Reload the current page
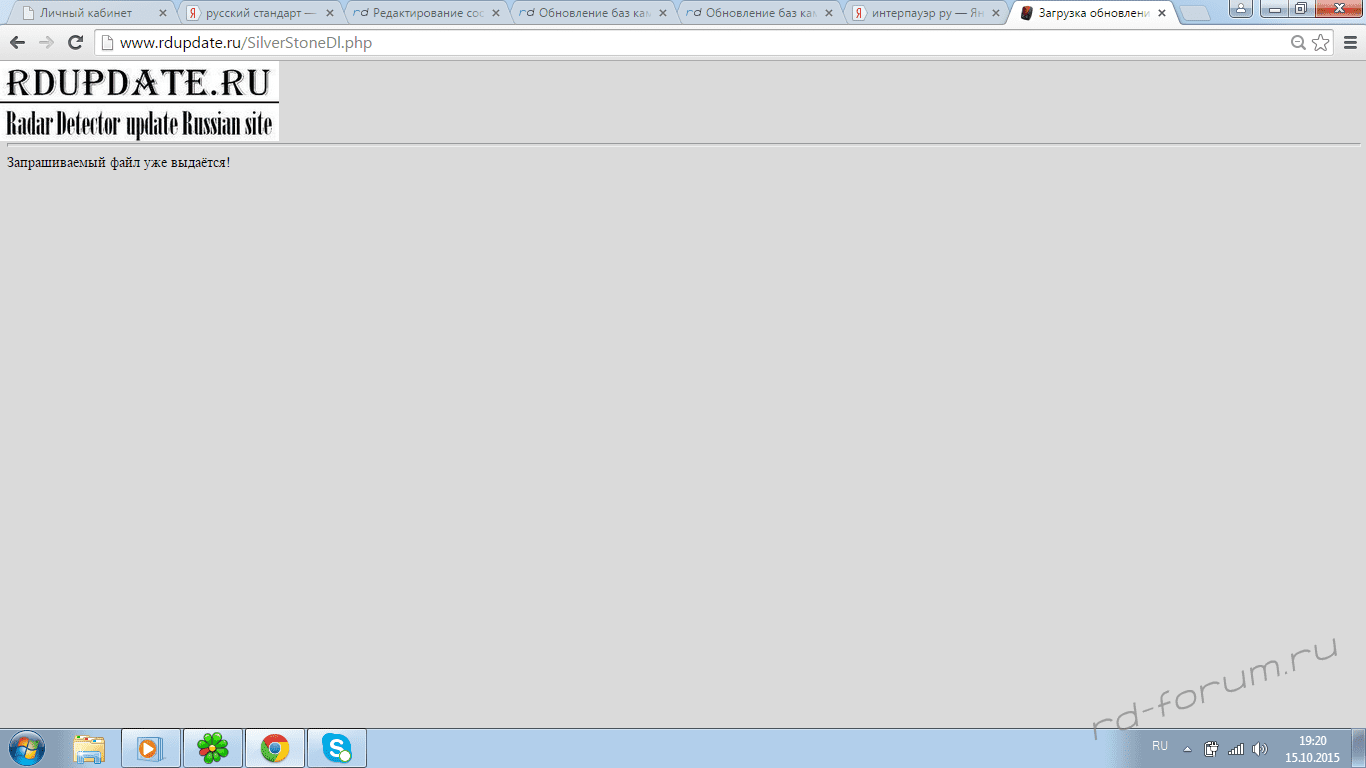This screenshot has height=768, width=1366. (75, 43)
